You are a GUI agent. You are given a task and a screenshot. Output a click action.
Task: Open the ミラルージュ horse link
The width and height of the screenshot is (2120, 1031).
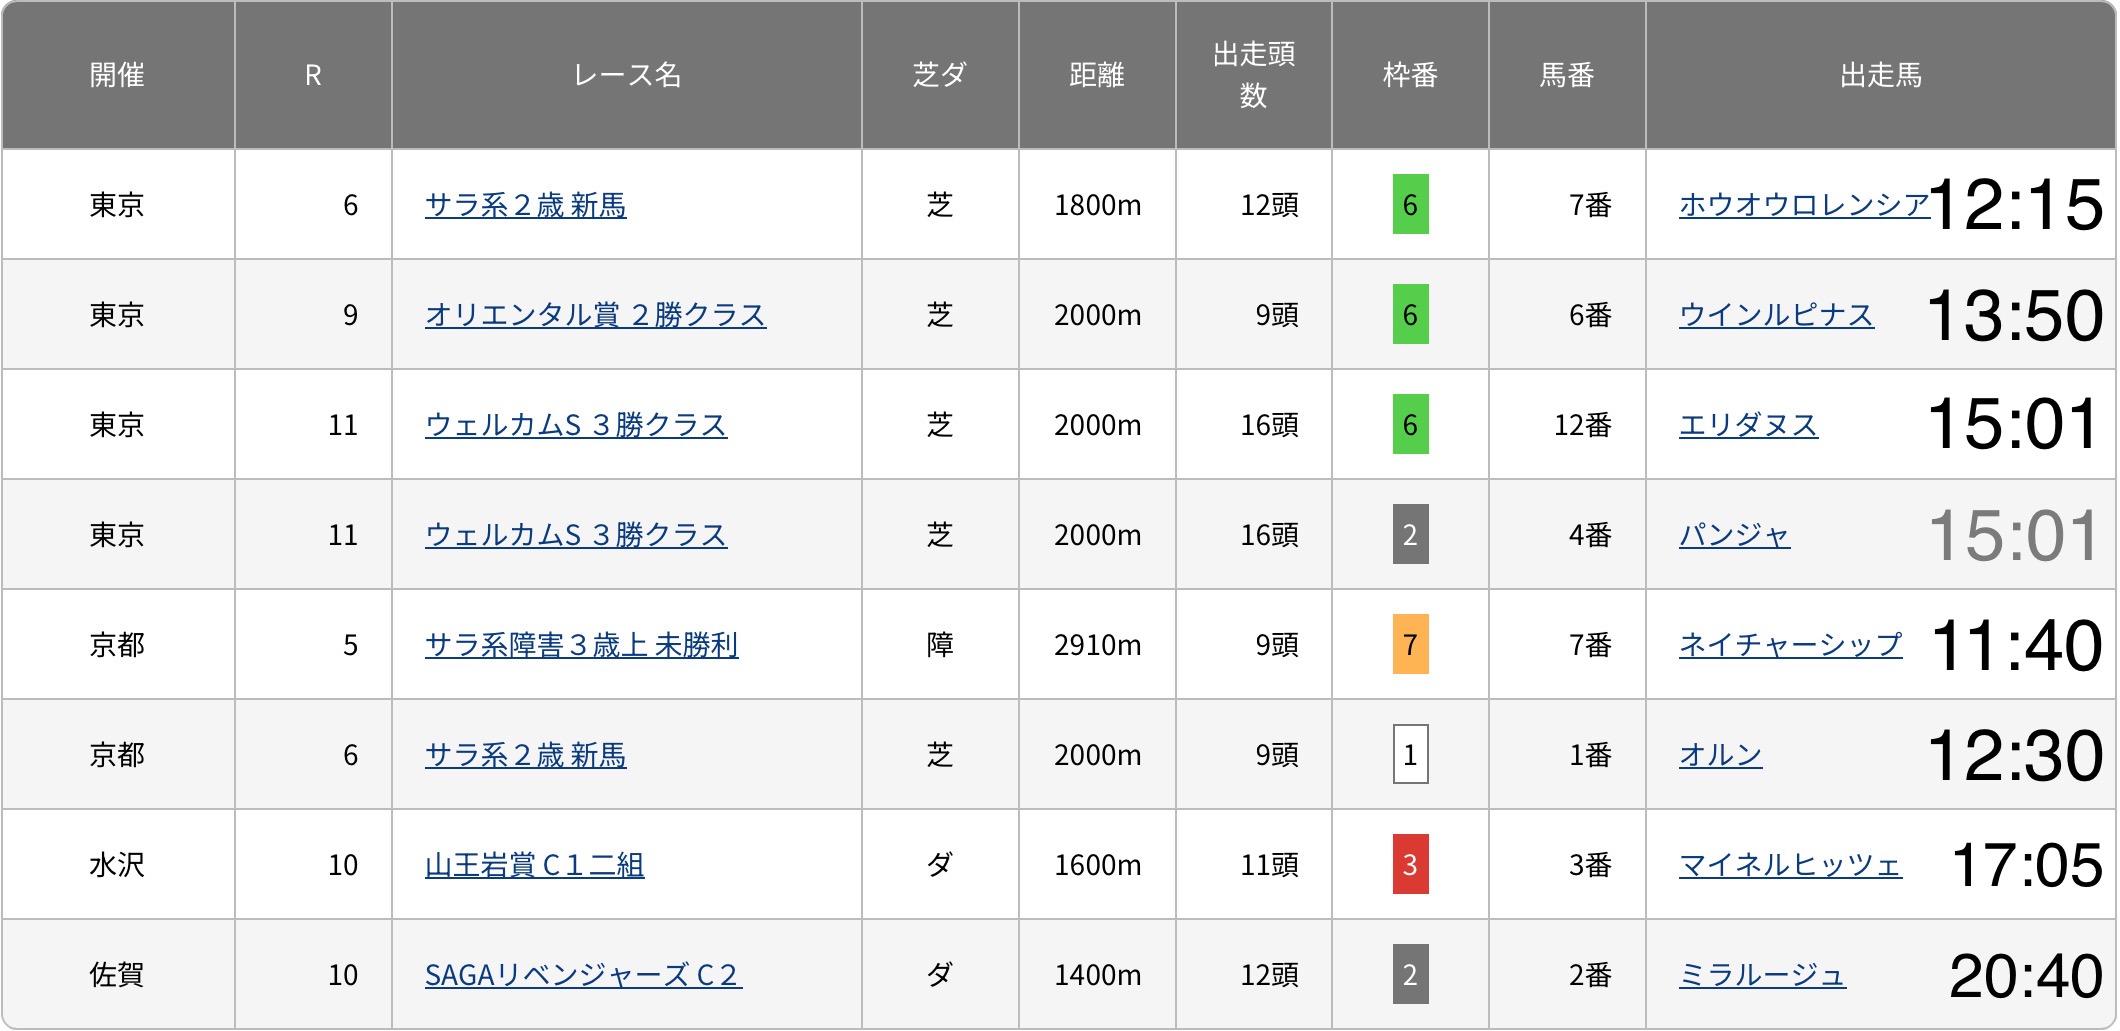click(1761, 975)
